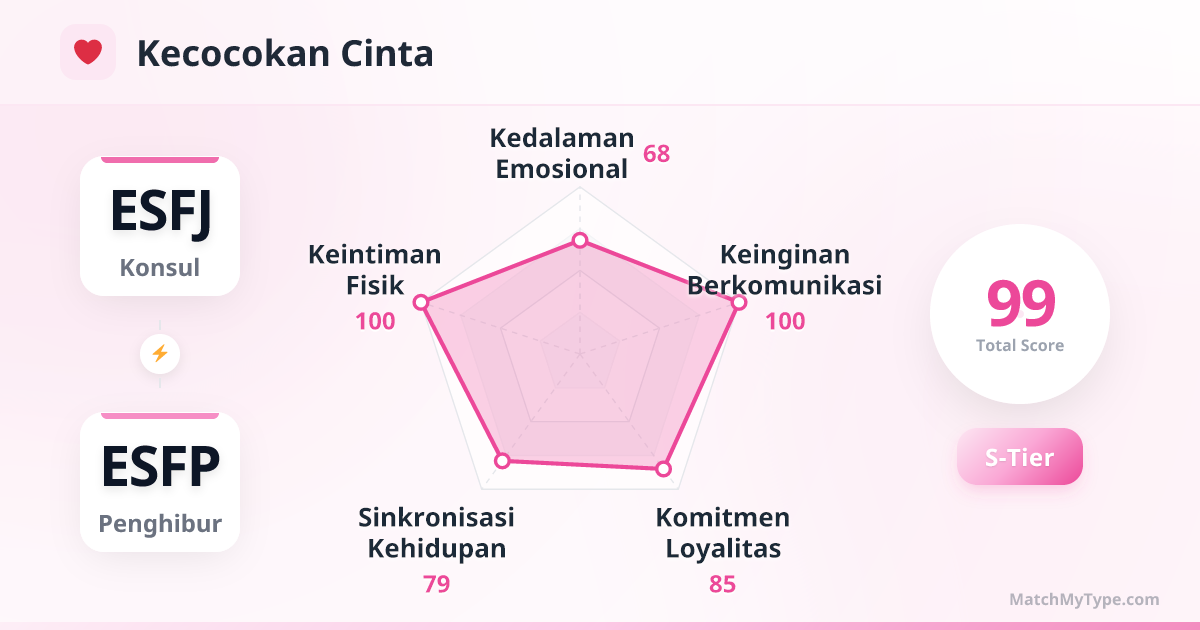This screenshot has width=1200, height=630.
Task: Click the Komitmen Loyalitas radar point
Action: 662,467
